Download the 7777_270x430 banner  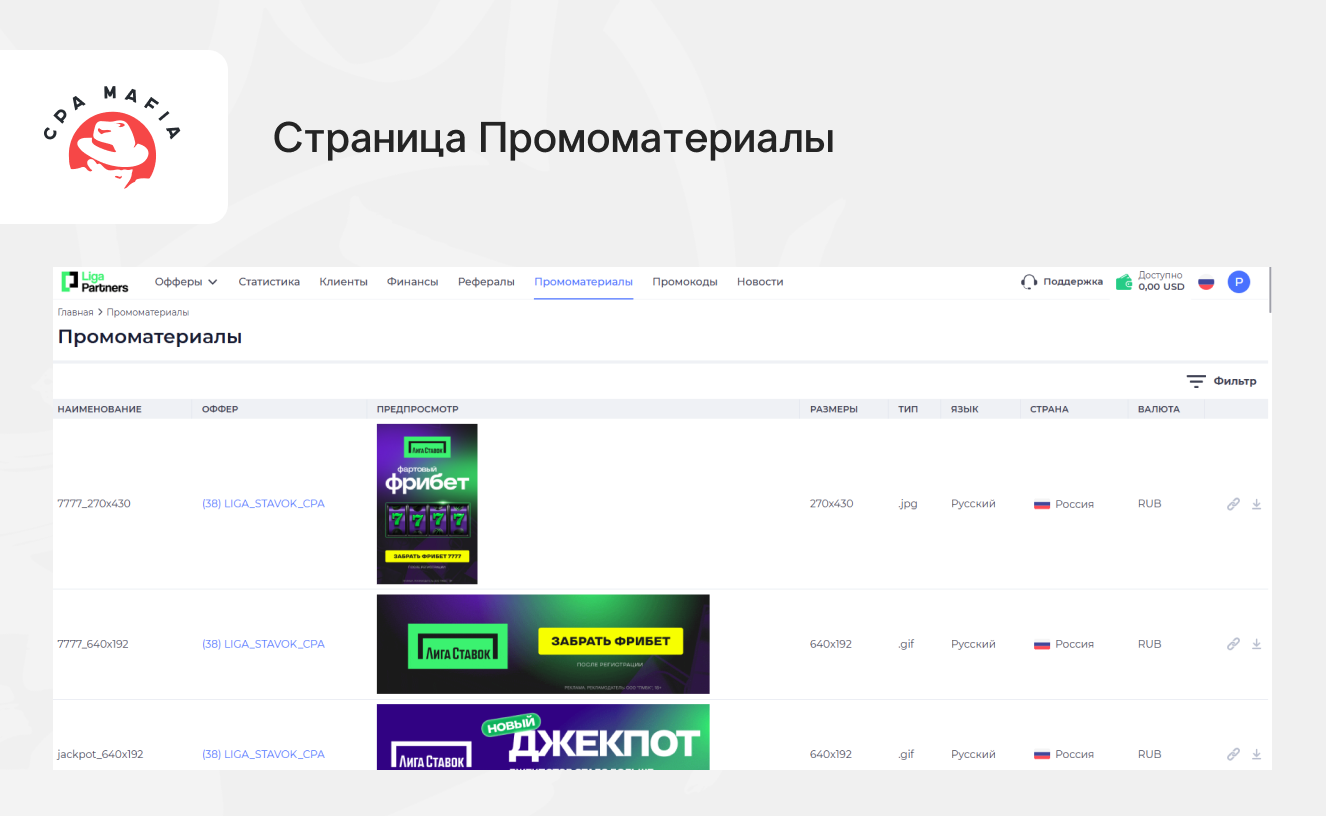(1256, 504)
